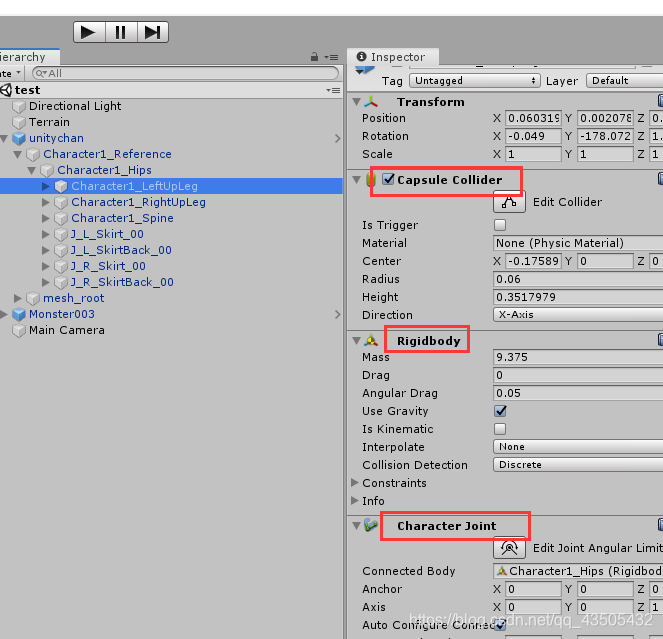Open the Interpolate dropdown
The height and width of the screenshot is (639, 663).
pos(578,447)
